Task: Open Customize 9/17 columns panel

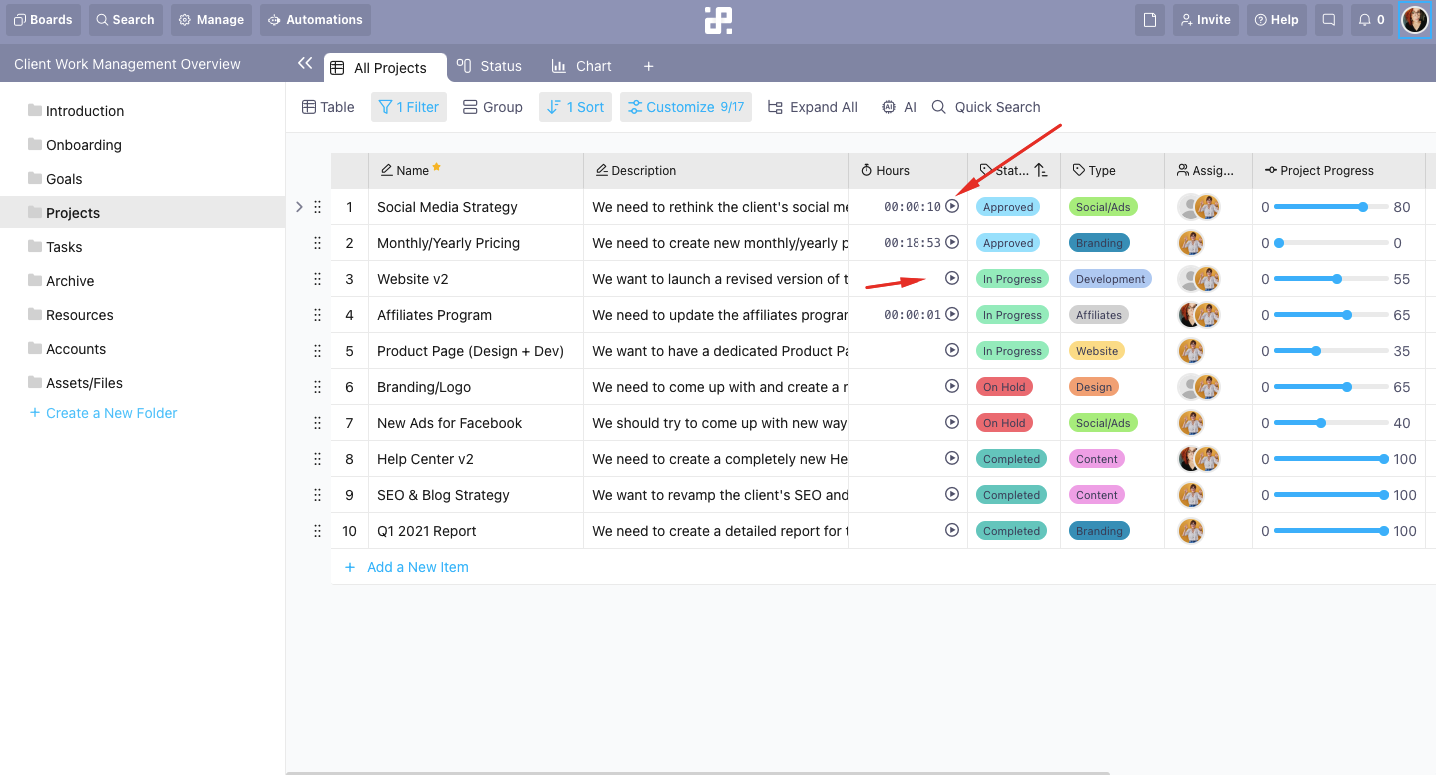Action: [x=686, y=107]
